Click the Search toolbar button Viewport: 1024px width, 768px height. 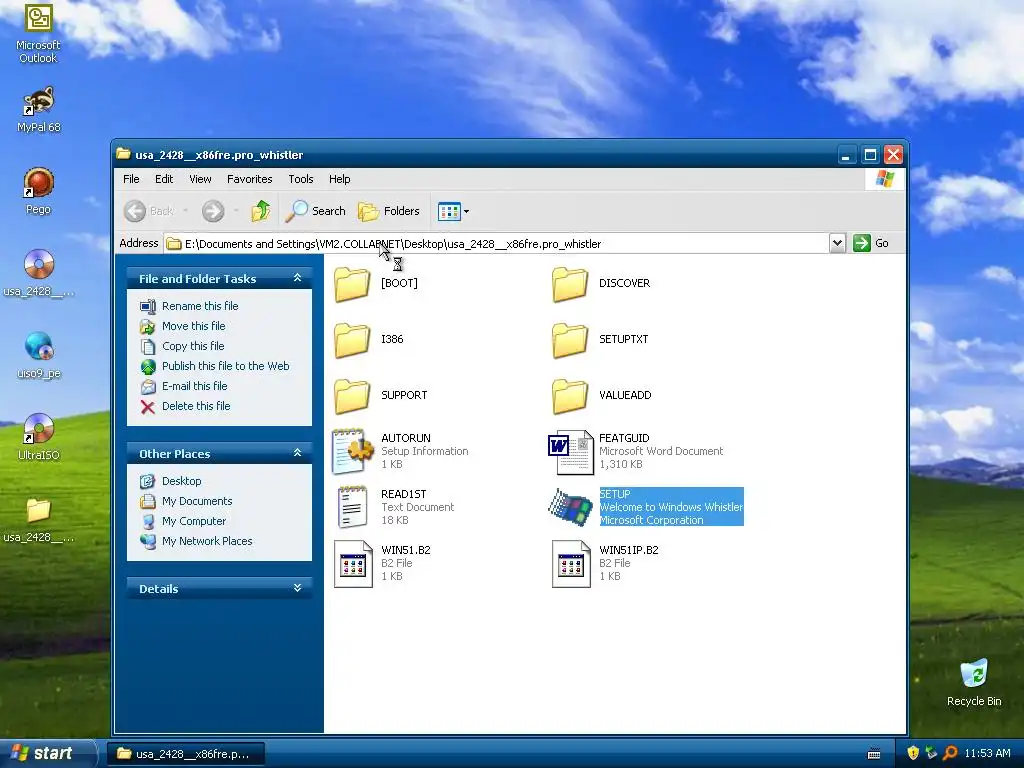click(316, 211)
